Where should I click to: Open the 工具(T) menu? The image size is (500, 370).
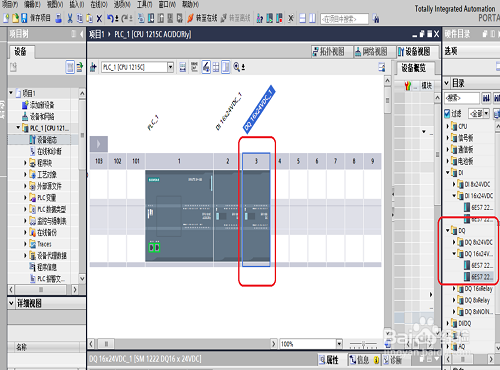[x=144, y=4]
